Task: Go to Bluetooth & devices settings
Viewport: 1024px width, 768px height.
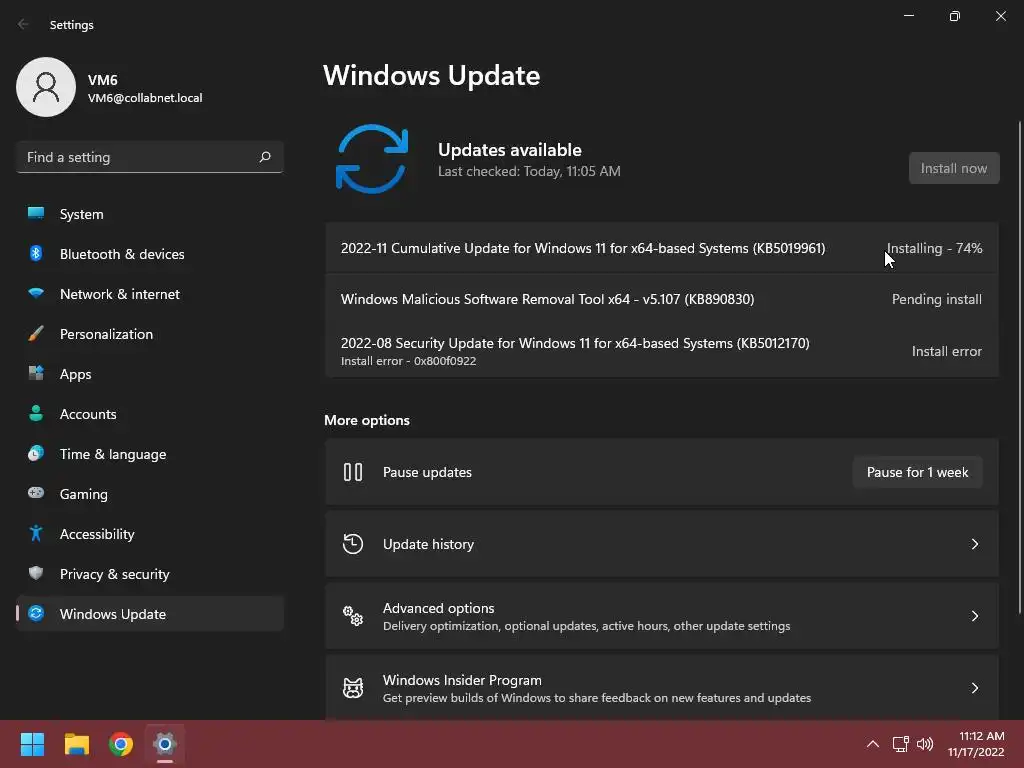Action: pos(150,253)
